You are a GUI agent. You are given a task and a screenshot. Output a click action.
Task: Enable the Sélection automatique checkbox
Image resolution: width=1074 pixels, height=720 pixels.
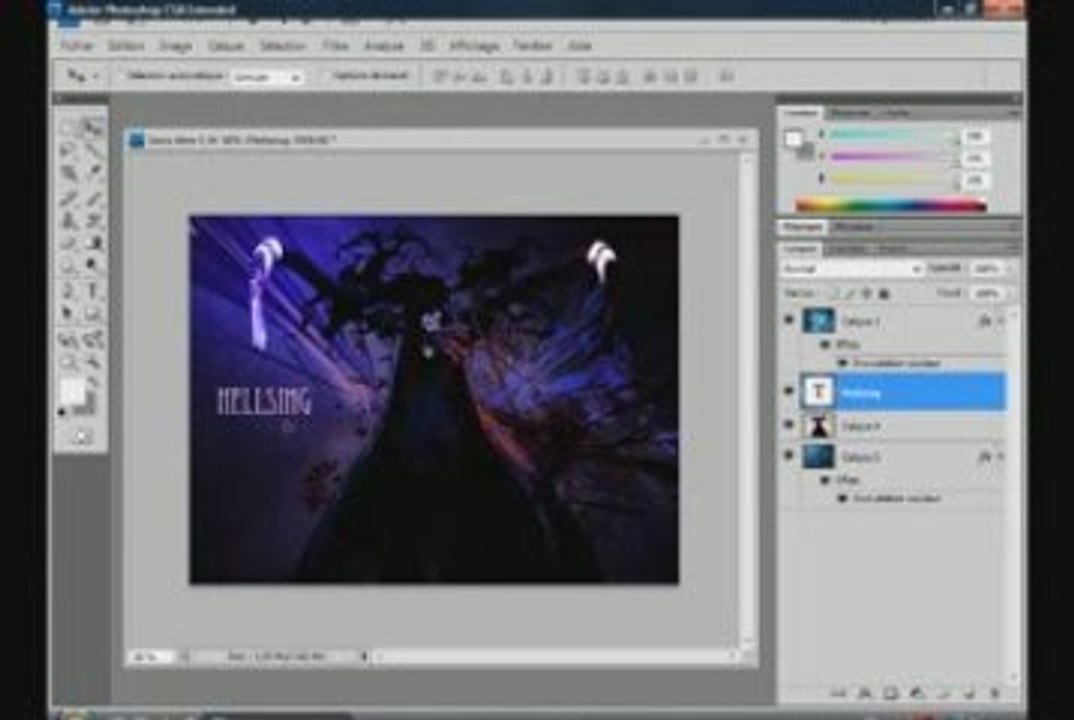coord(122,76)
